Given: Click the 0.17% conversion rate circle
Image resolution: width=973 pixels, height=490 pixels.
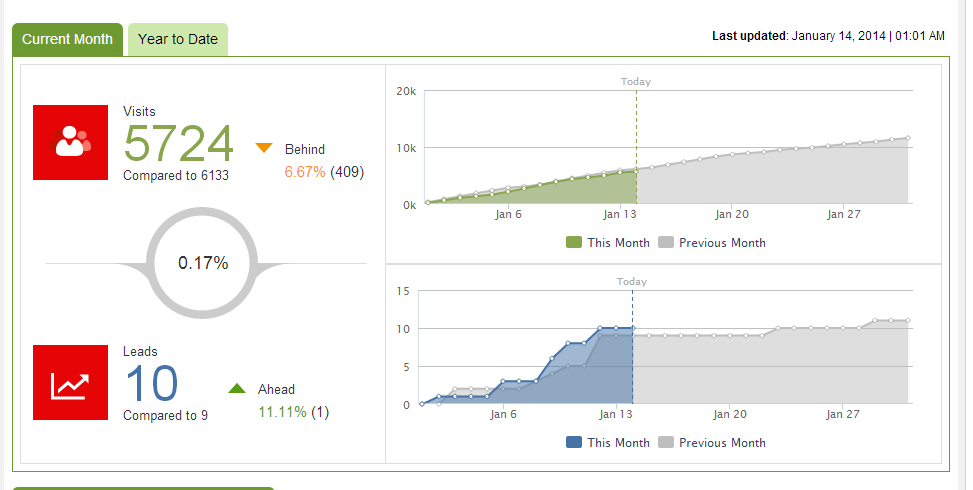Looking at the screenshot, I should click(x=202, y=263).
